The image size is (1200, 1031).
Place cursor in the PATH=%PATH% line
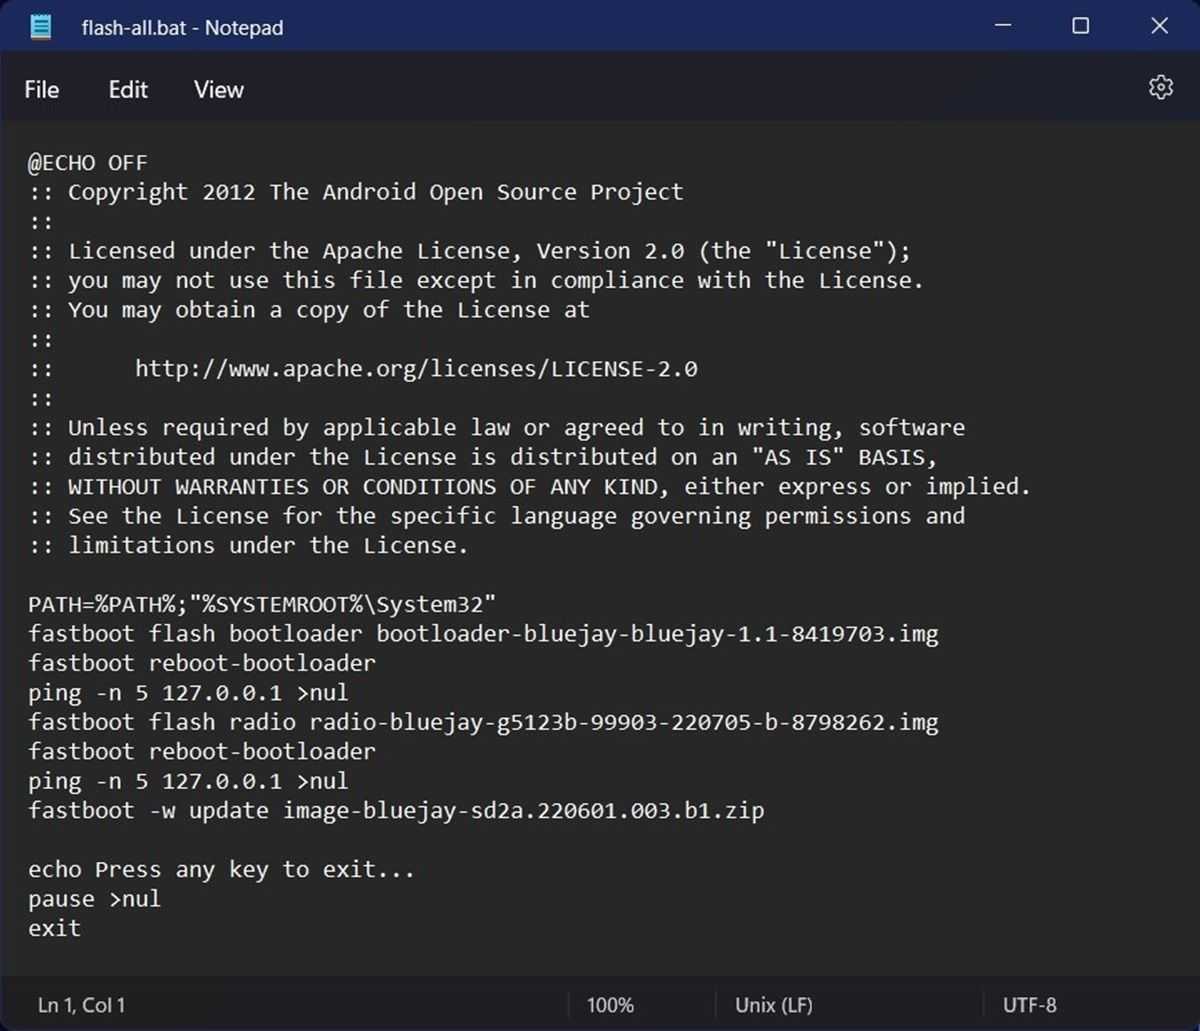pos(262,605)
